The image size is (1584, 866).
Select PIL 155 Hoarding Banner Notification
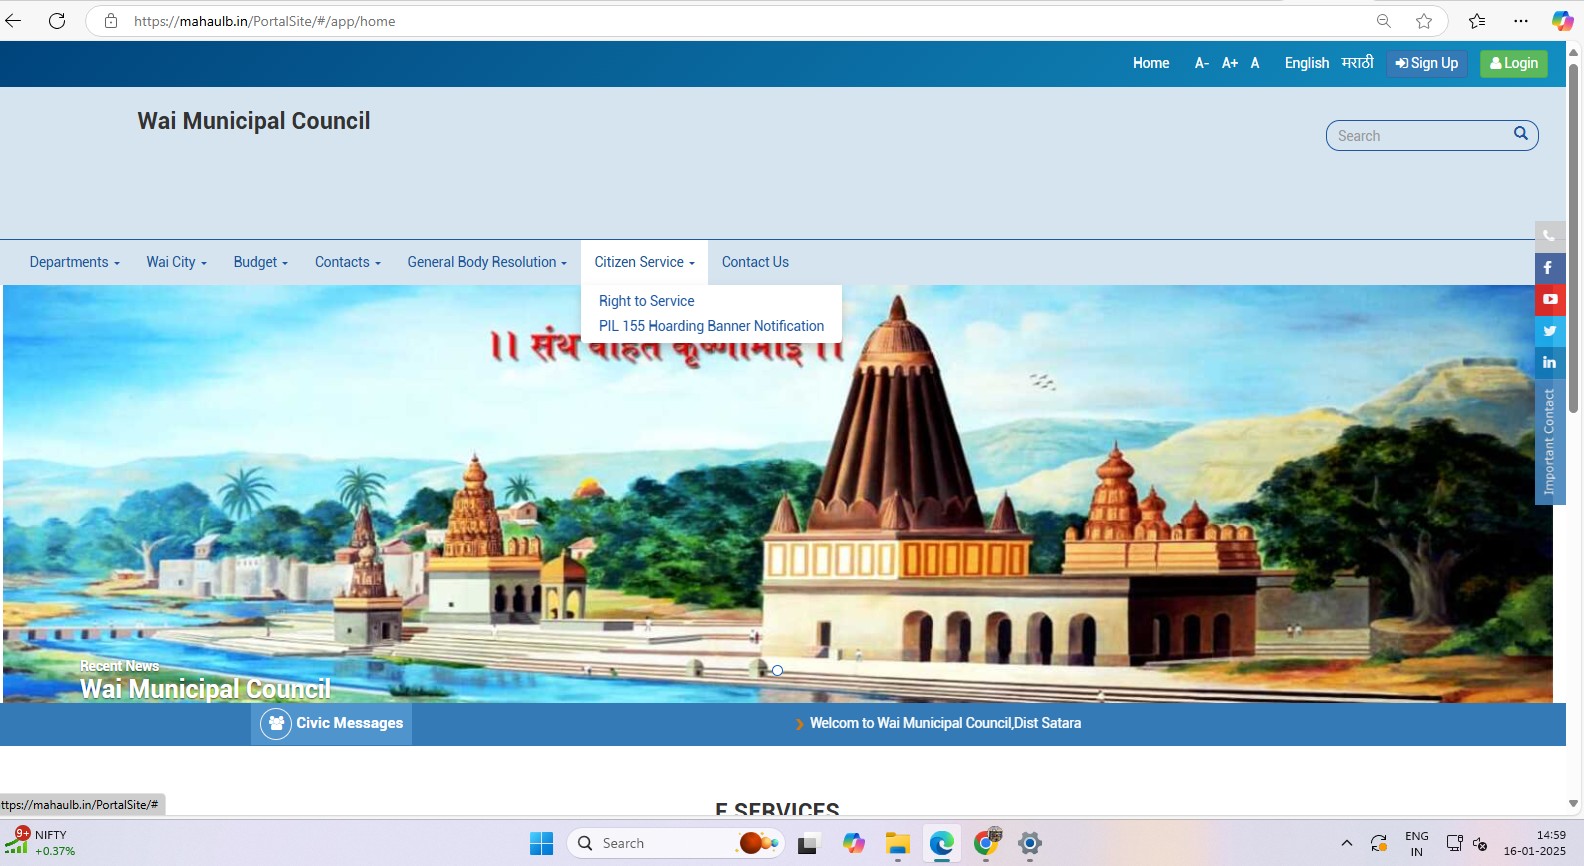tap(711, 326)
